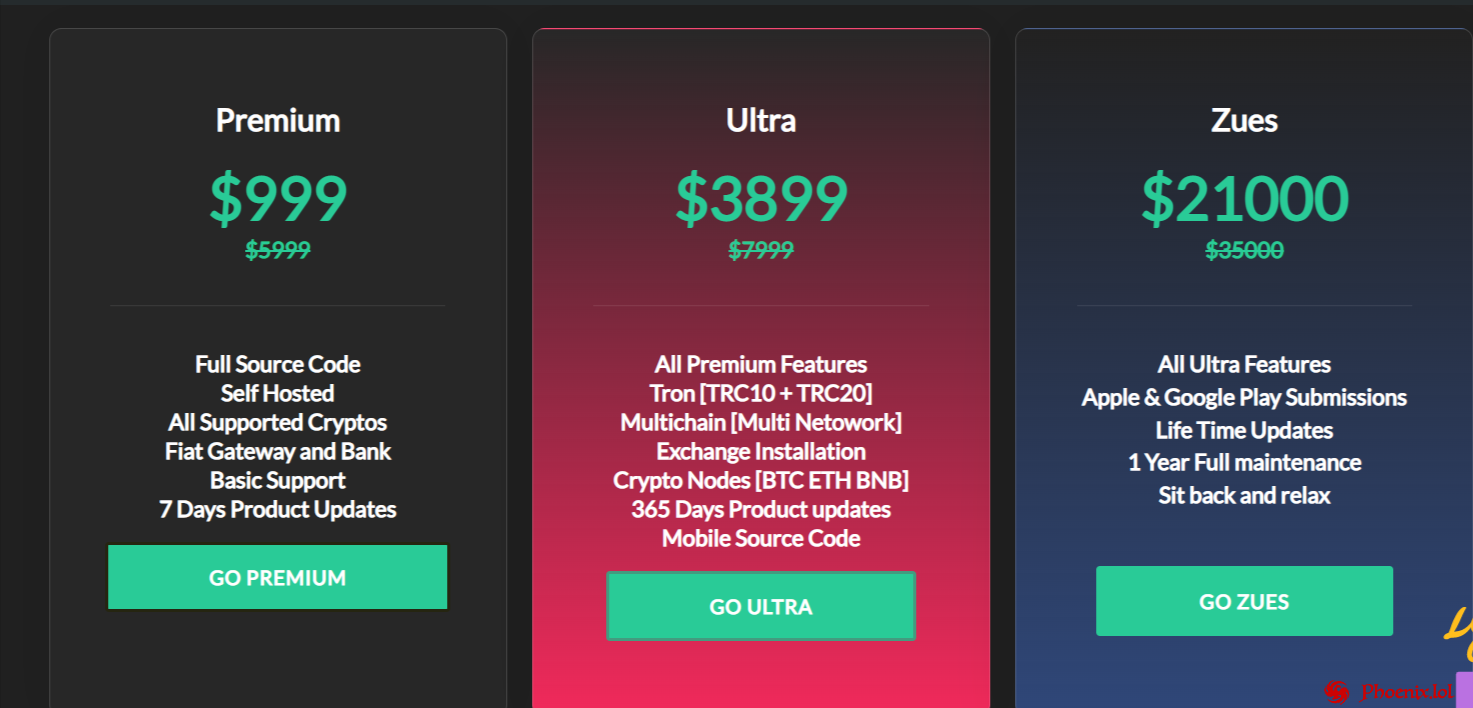Click the Mobile Source Code feature line
The width and height of the screenshot is (1473, 708).
point(761,539)
